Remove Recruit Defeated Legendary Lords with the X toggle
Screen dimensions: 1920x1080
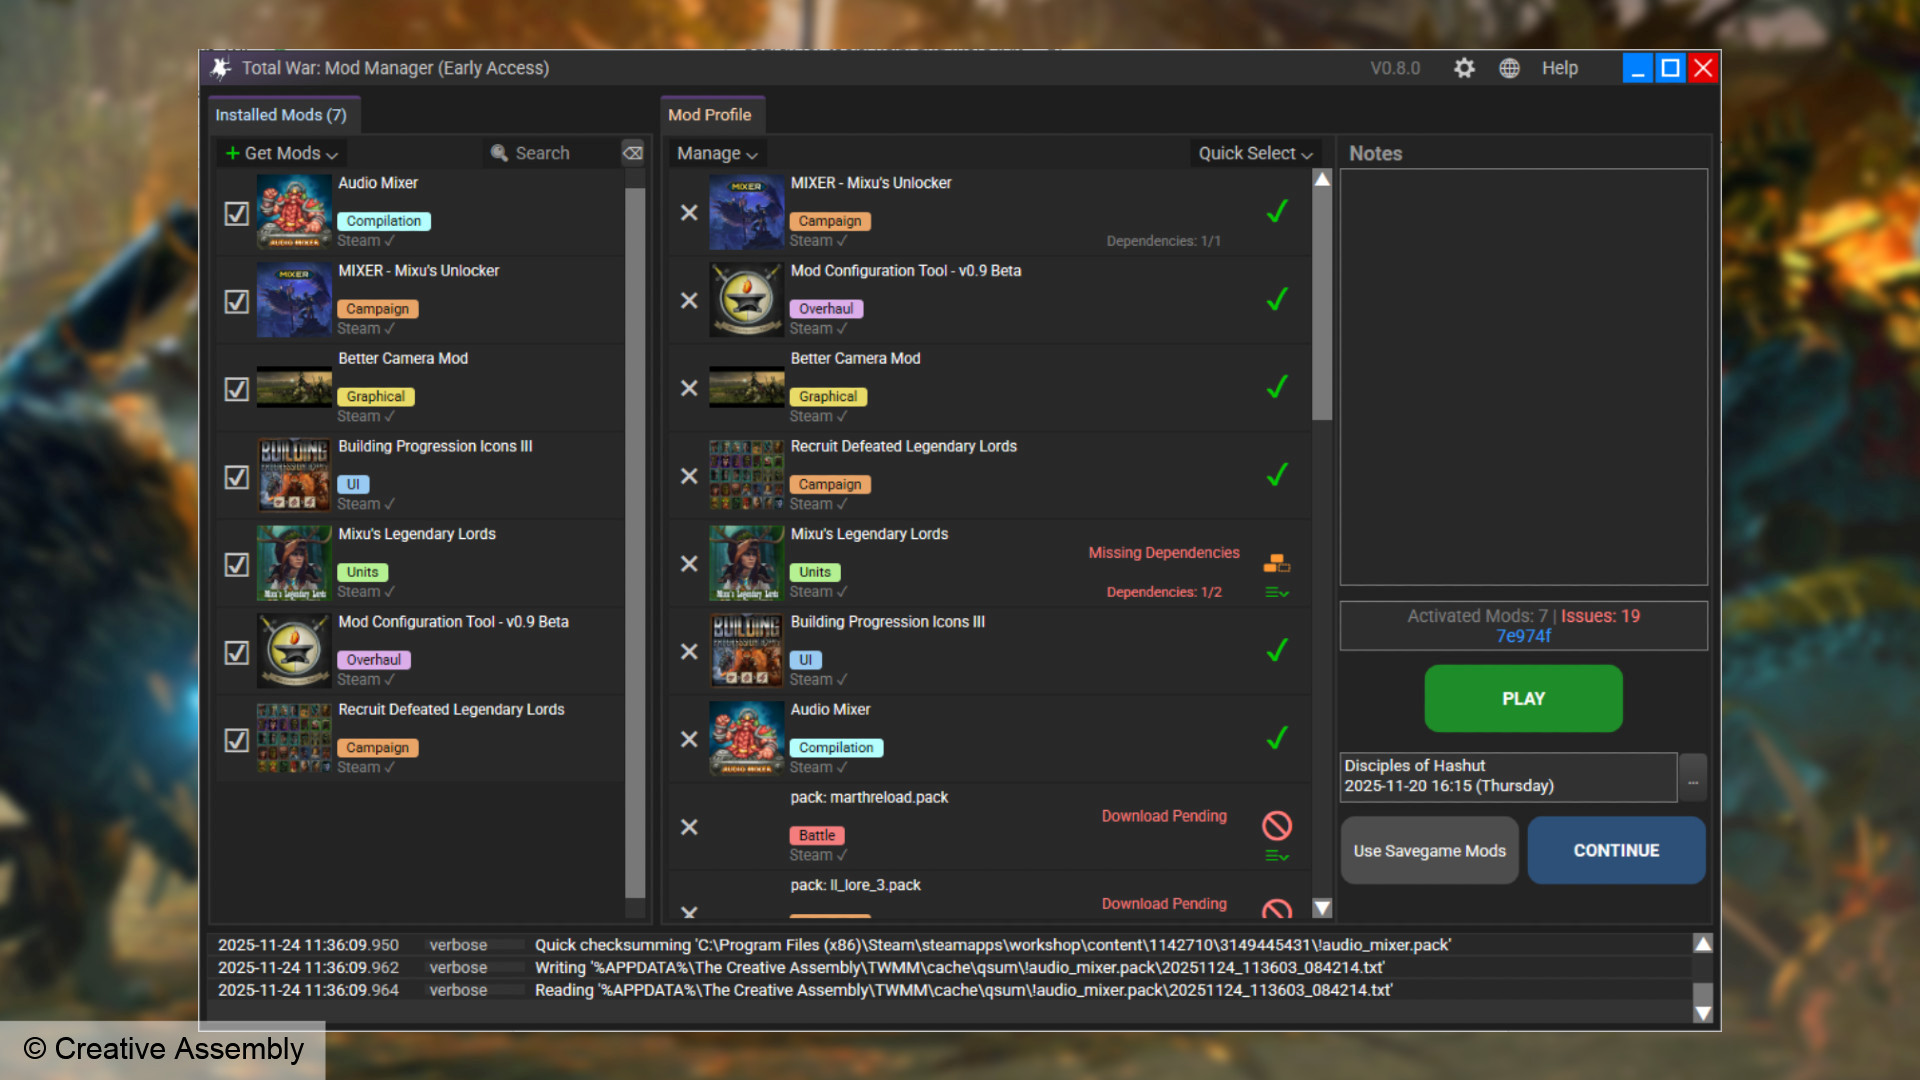pyautogui.click(x=688, y=477)
